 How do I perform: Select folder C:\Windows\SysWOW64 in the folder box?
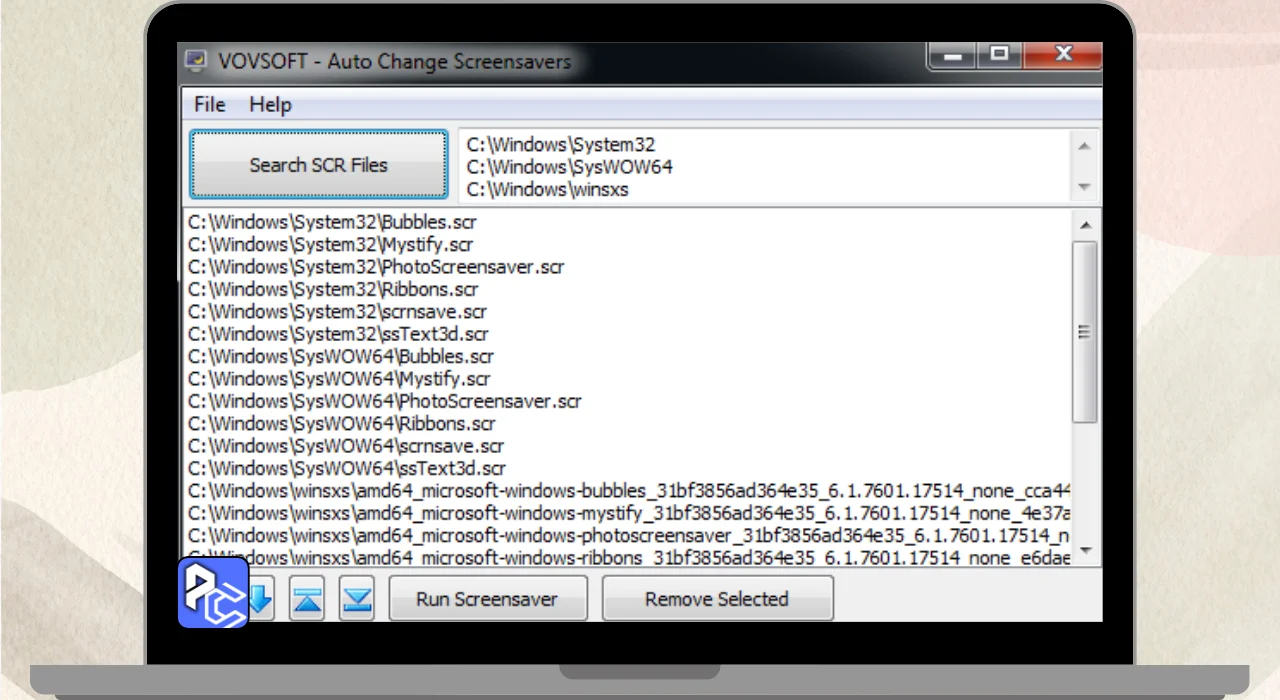click(x=570, y=167)
